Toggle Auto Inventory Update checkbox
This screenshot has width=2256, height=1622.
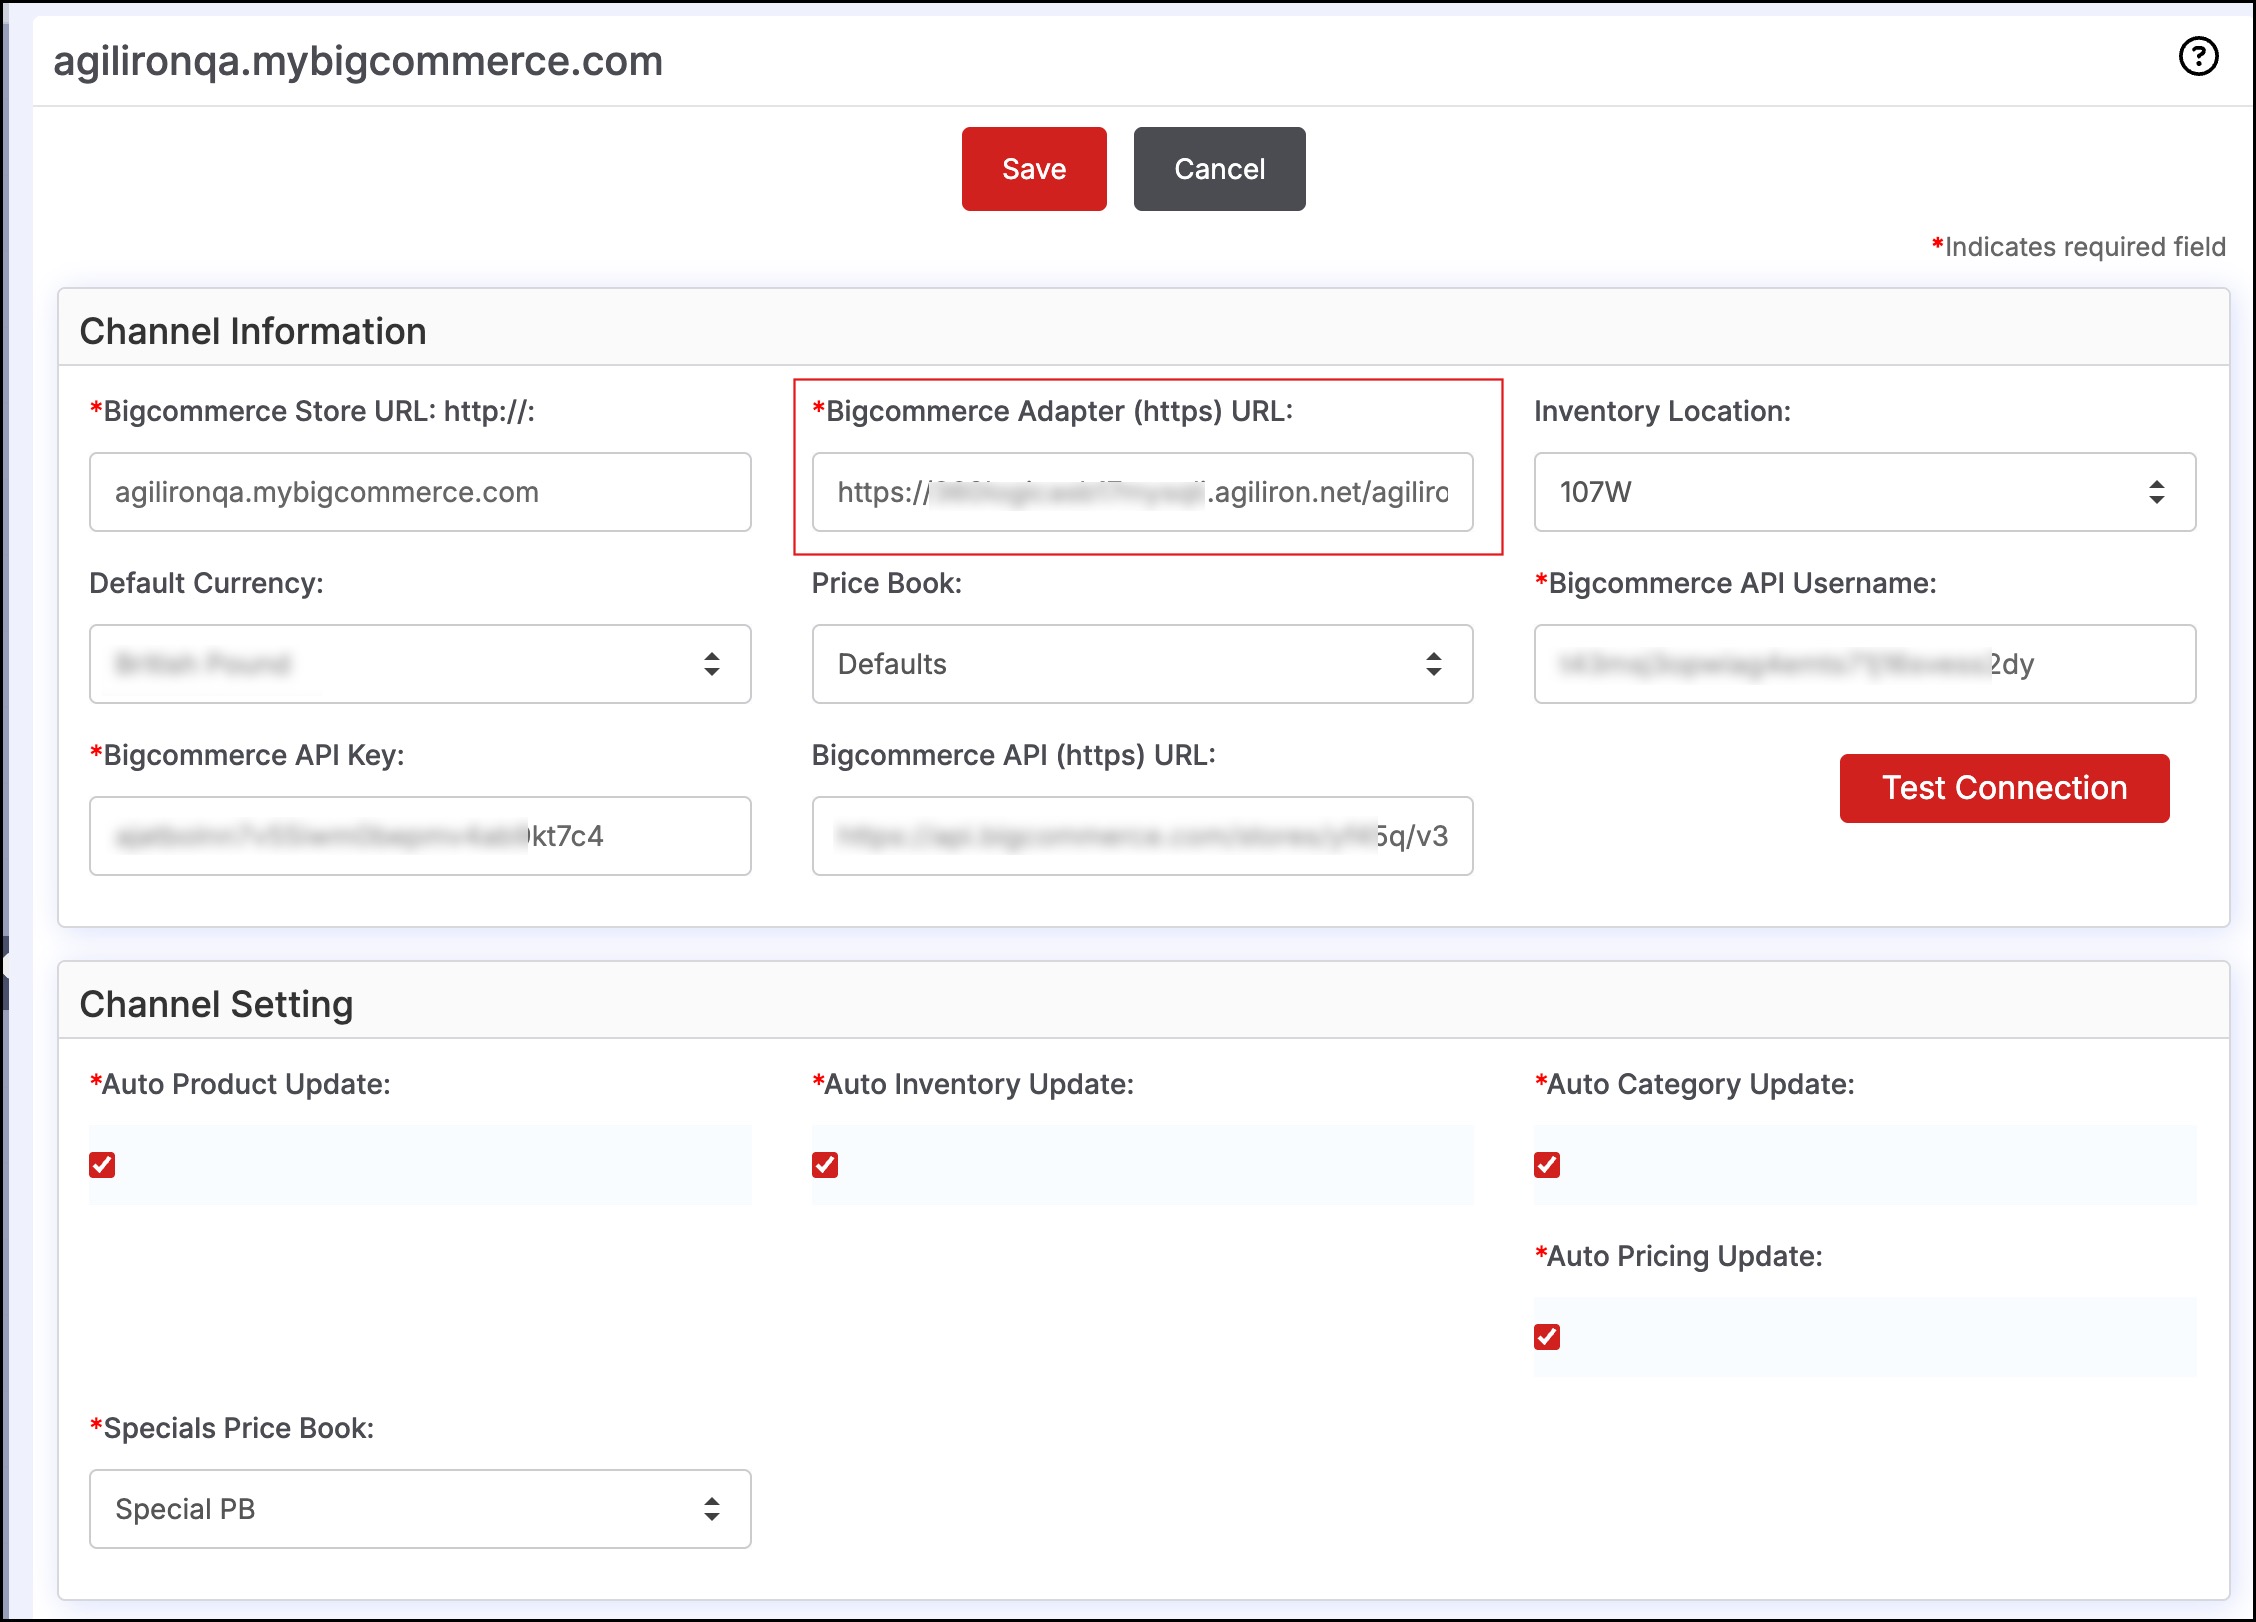pos(825,1165)
